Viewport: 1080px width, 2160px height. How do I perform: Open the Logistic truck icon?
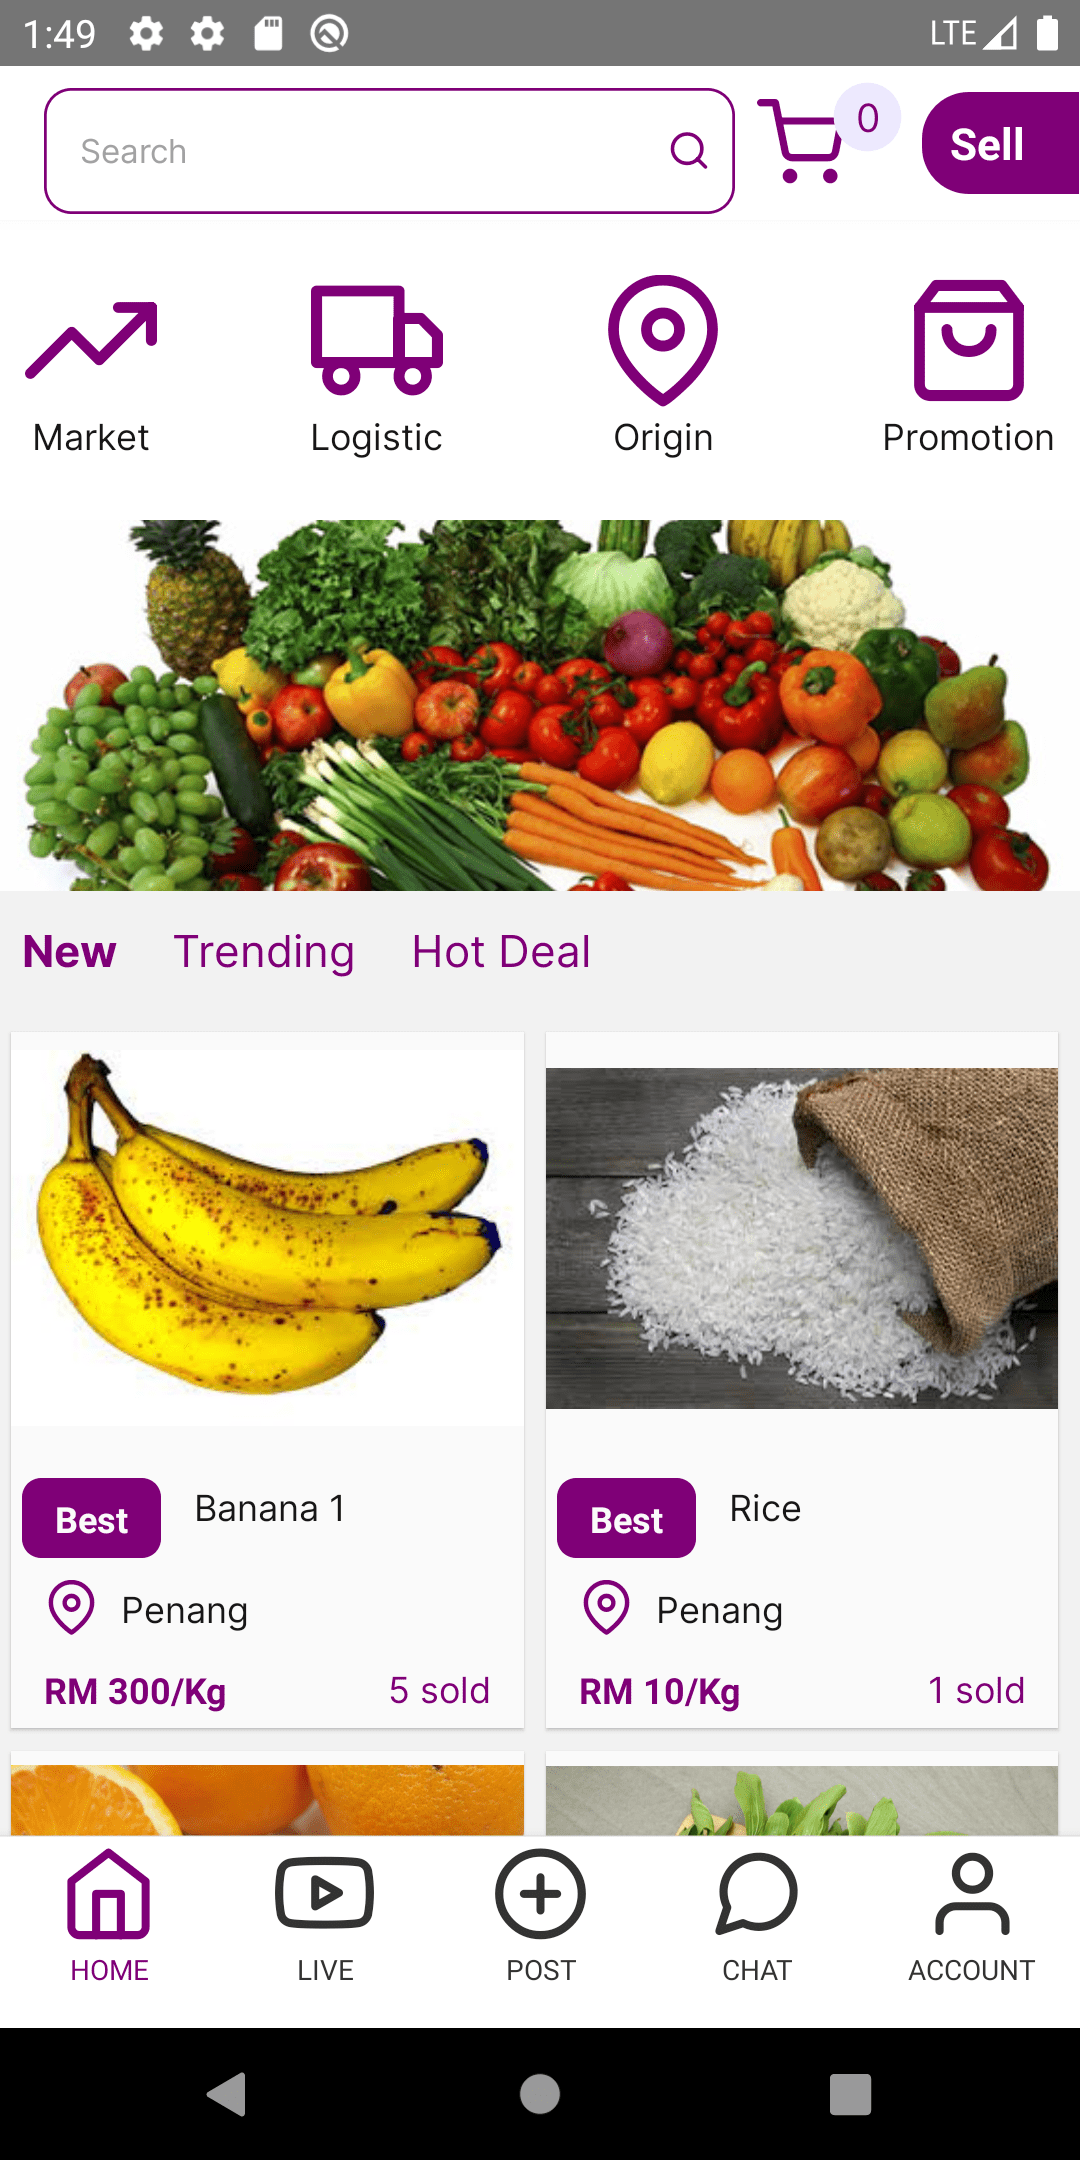tap(376, 340)
